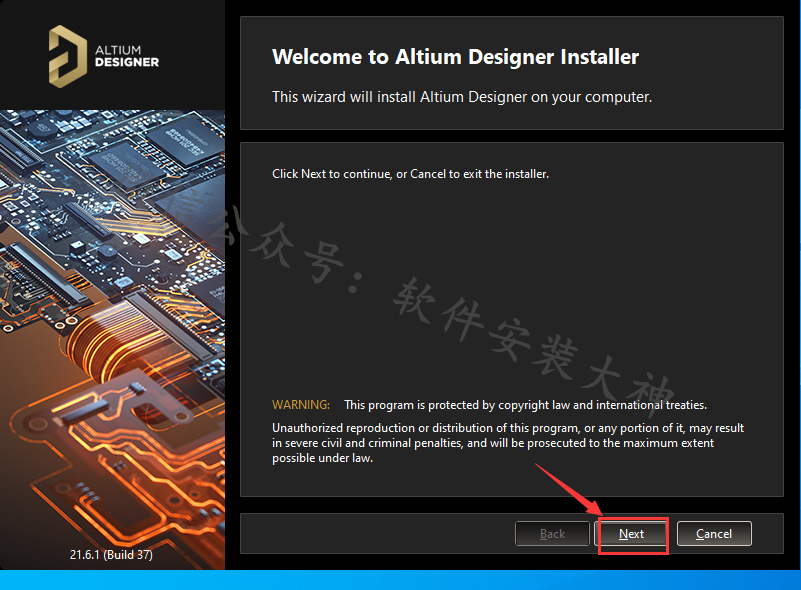Click "This program is protected by copyright law and international treaties."
801x590 pixels.
526,405
